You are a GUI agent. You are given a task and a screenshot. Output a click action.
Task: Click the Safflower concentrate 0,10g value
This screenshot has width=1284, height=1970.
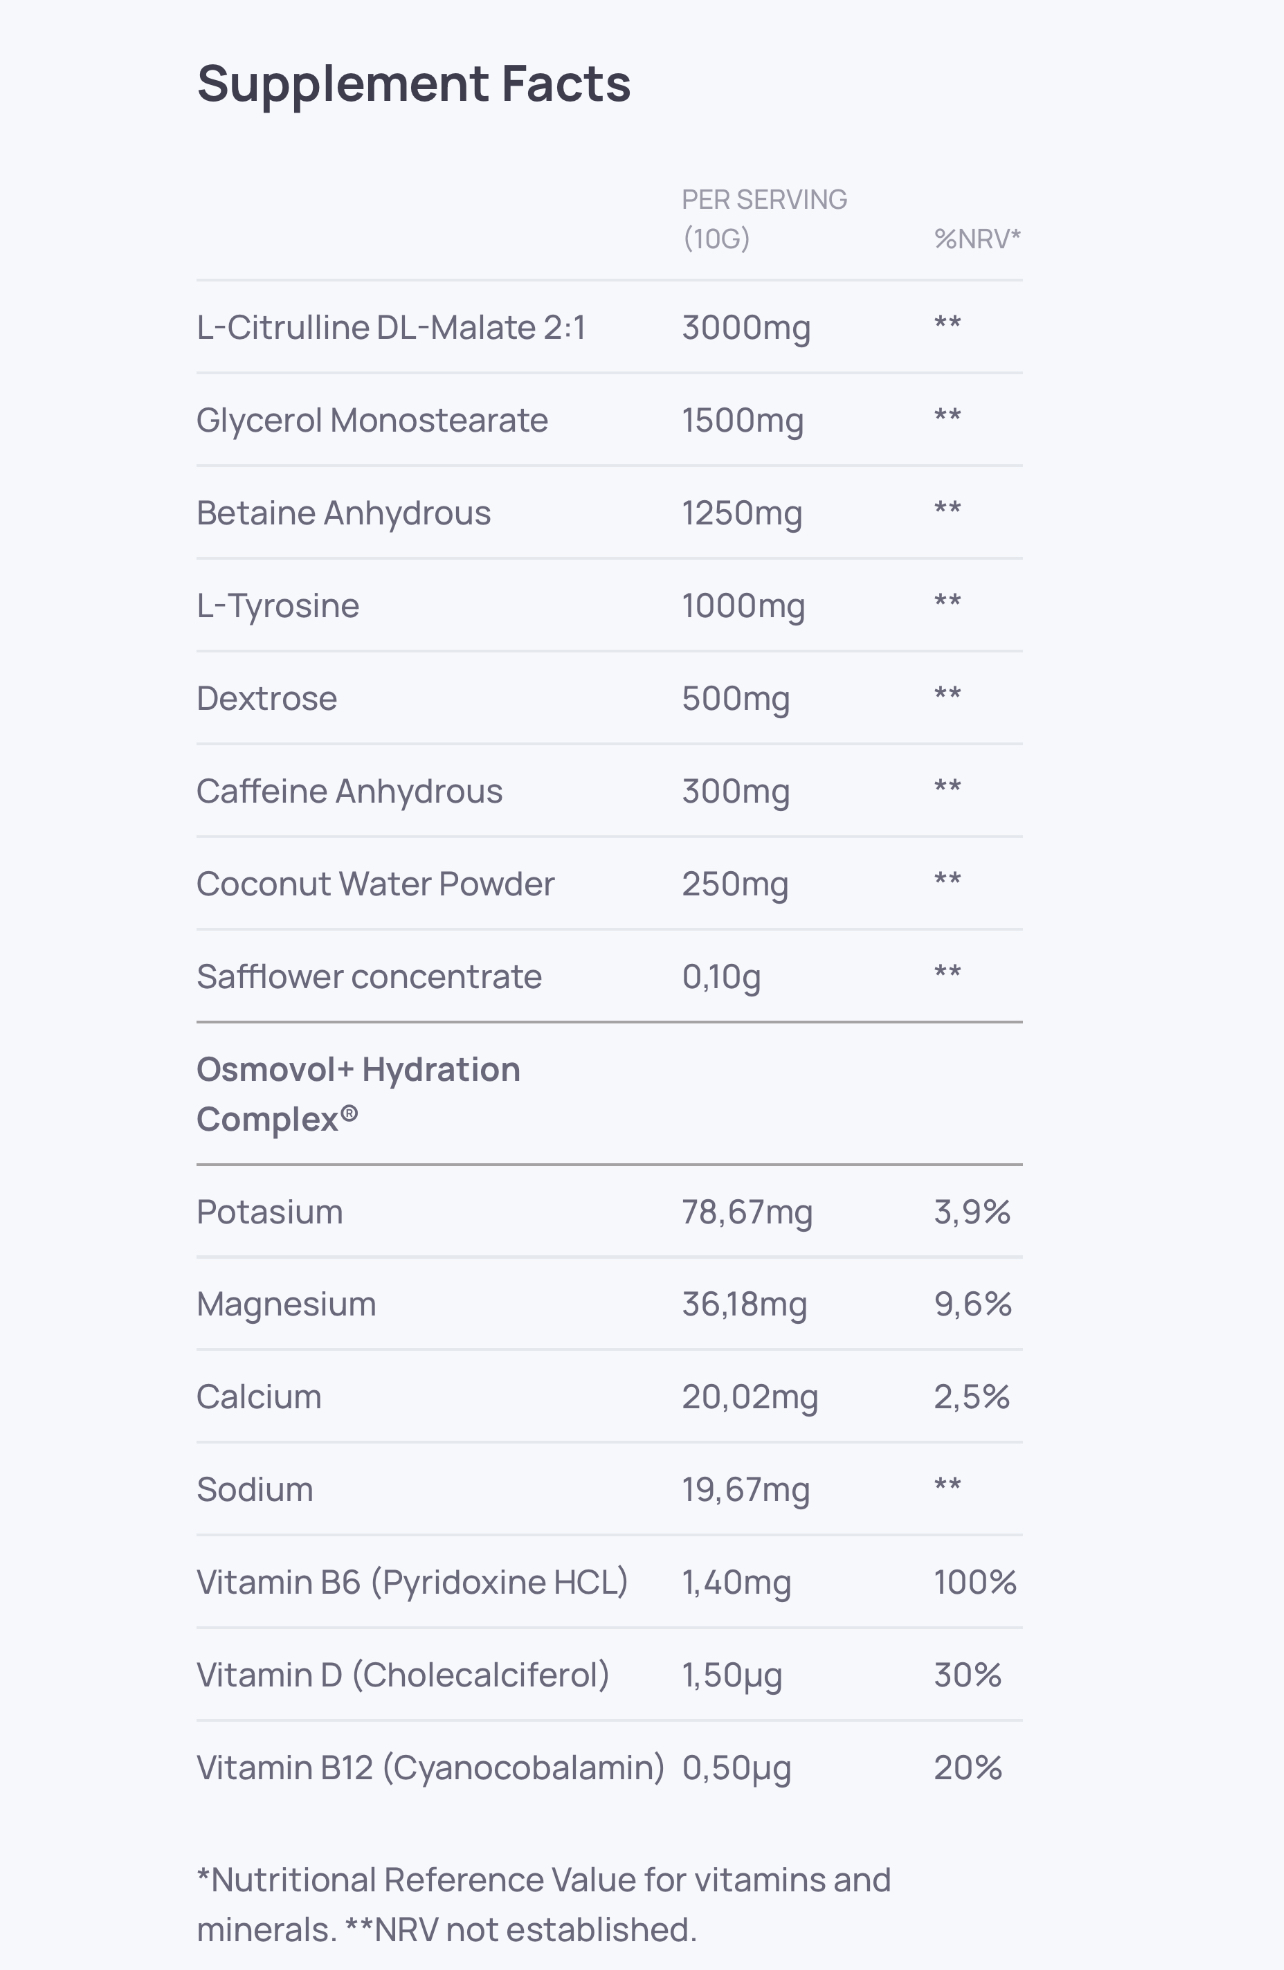tap(721, 977)
